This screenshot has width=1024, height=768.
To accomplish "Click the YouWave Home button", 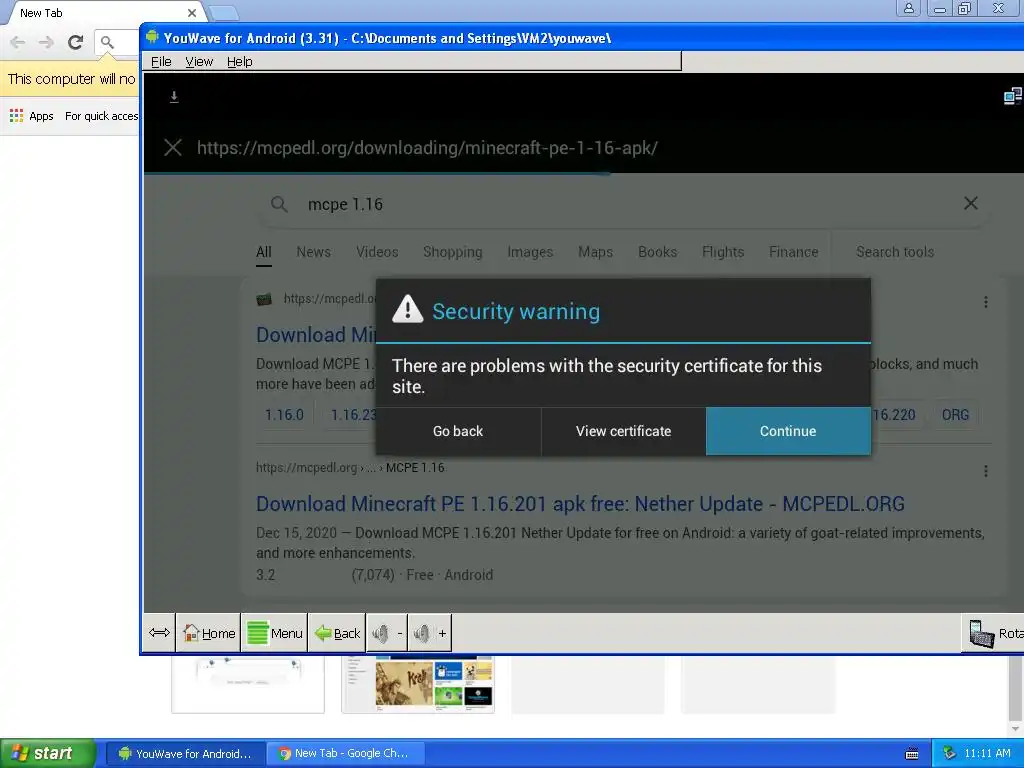I will 209,633.
